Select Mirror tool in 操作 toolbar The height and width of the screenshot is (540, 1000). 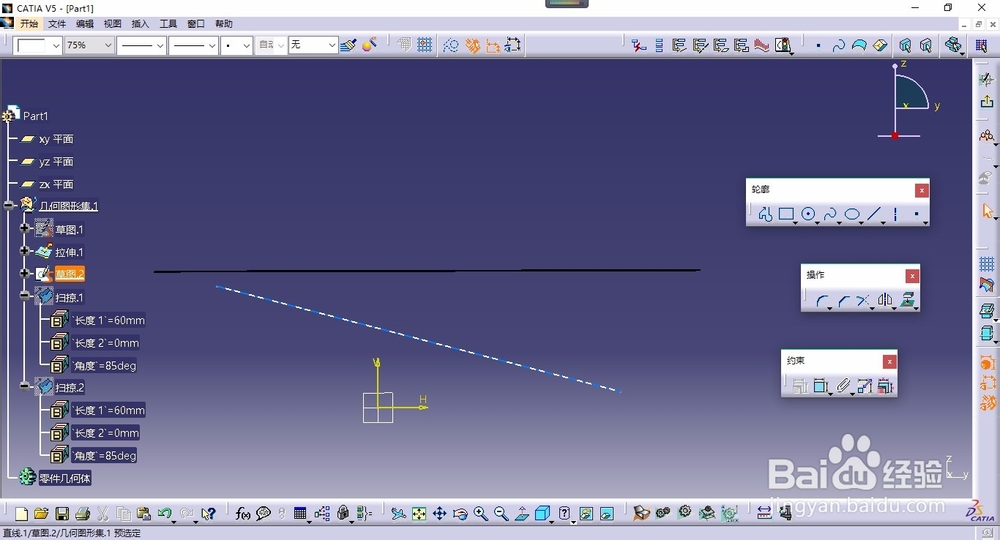click(x=885, y=300)
